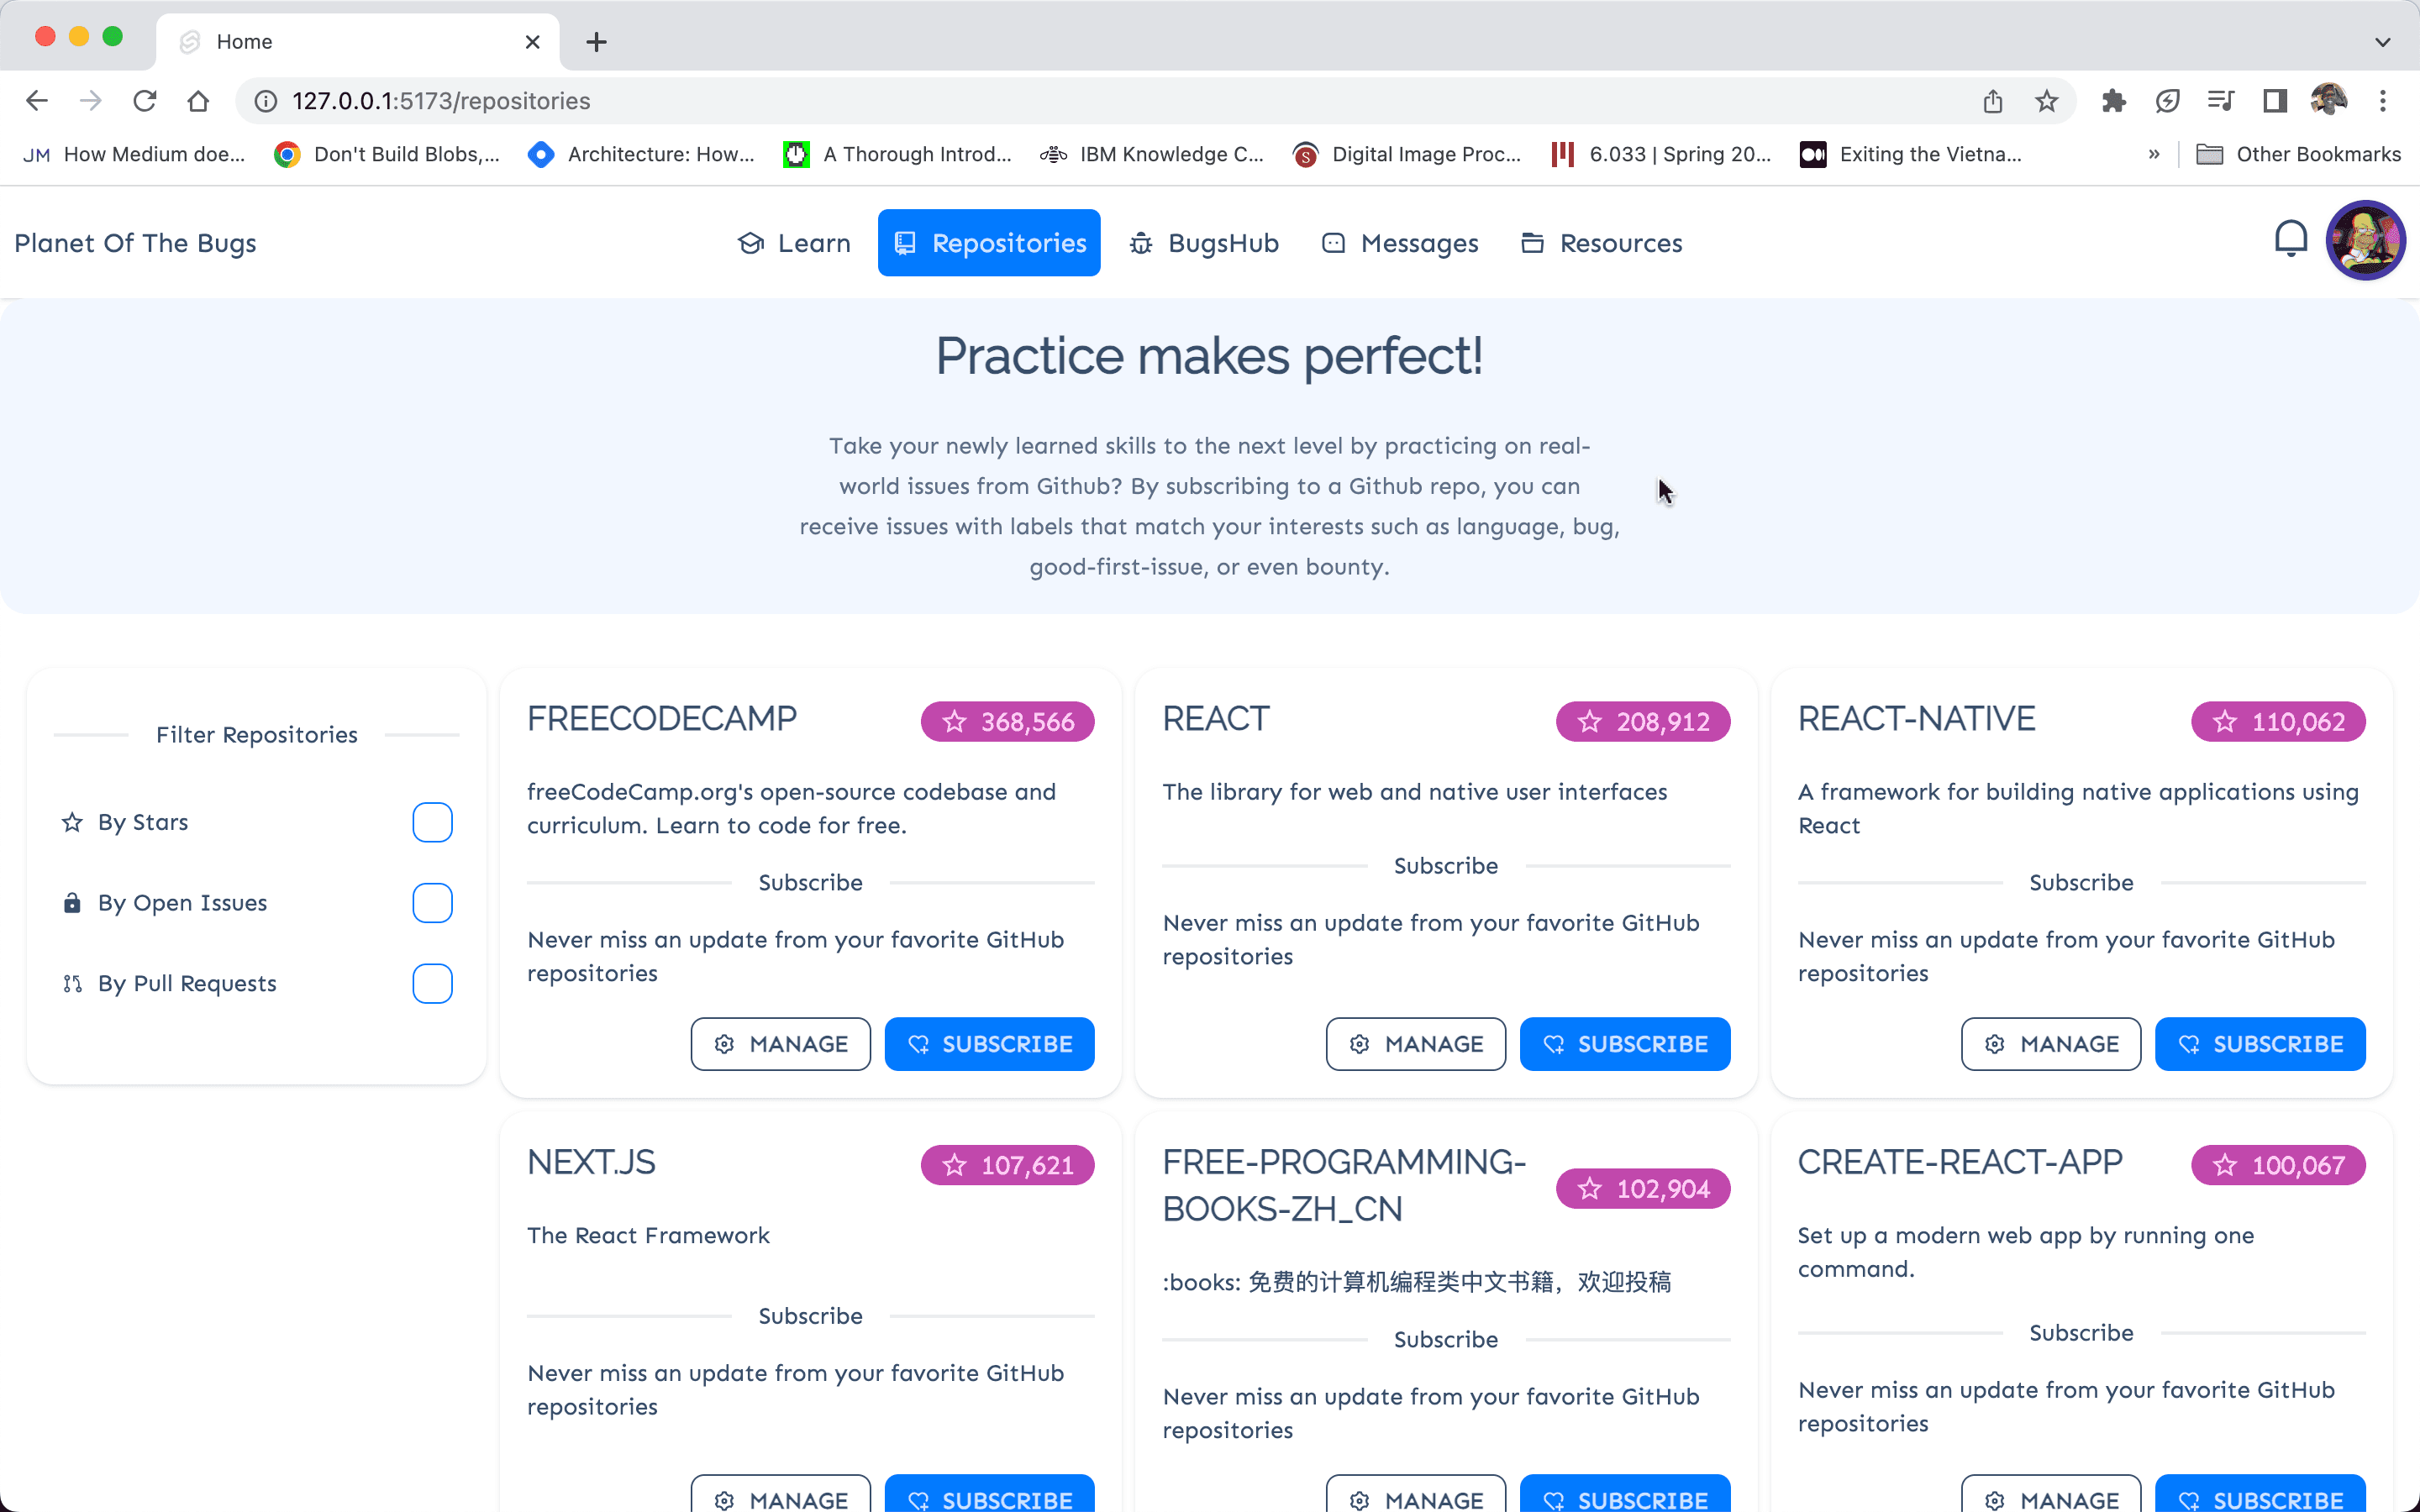Subscribe to the FREECODECAMP repository

coord(989,1044)
